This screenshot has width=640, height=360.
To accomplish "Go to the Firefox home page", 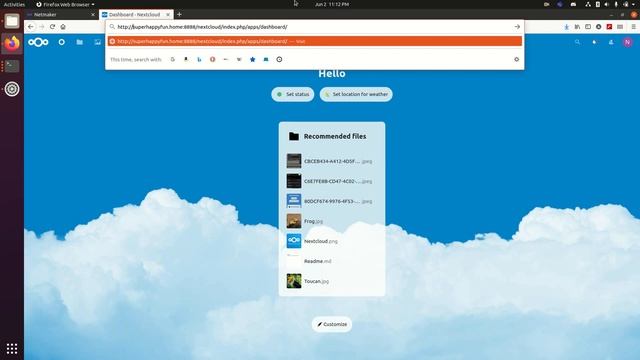I will (63, 27).
